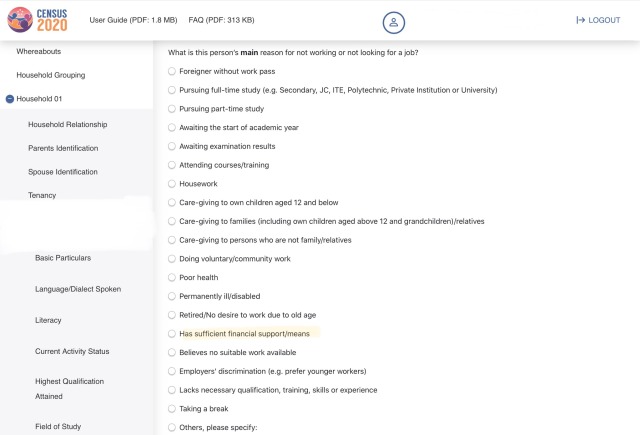Select 'Taking a break' option
This screenshot has width=640, height=435.
pos(172,409)
